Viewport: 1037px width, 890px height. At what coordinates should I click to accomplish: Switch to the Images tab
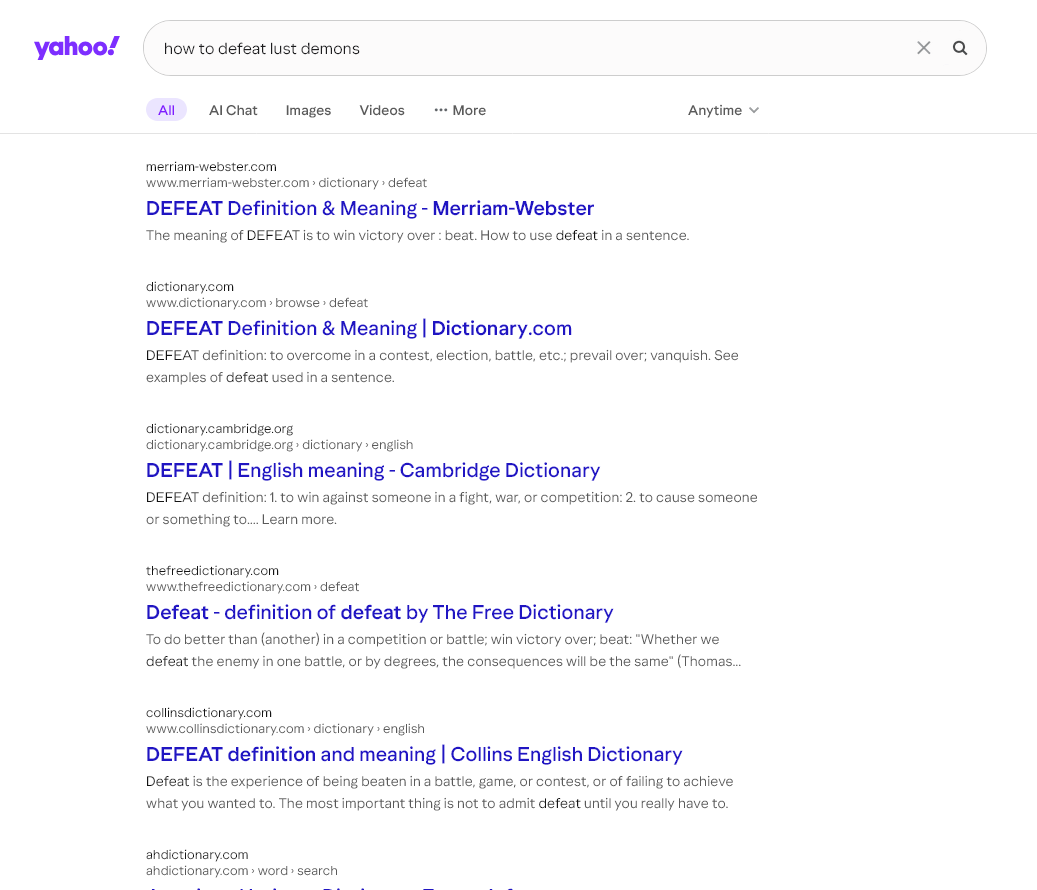point(308,110)
